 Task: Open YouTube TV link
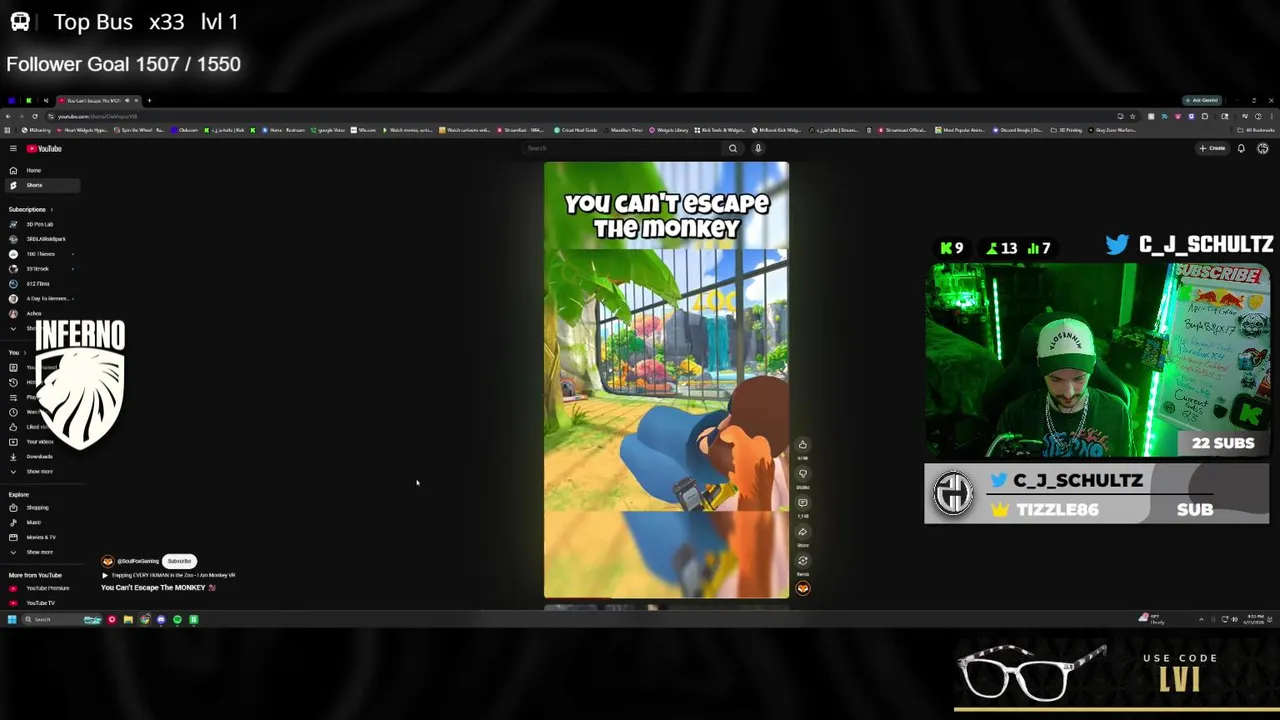[x=40, y=603]
